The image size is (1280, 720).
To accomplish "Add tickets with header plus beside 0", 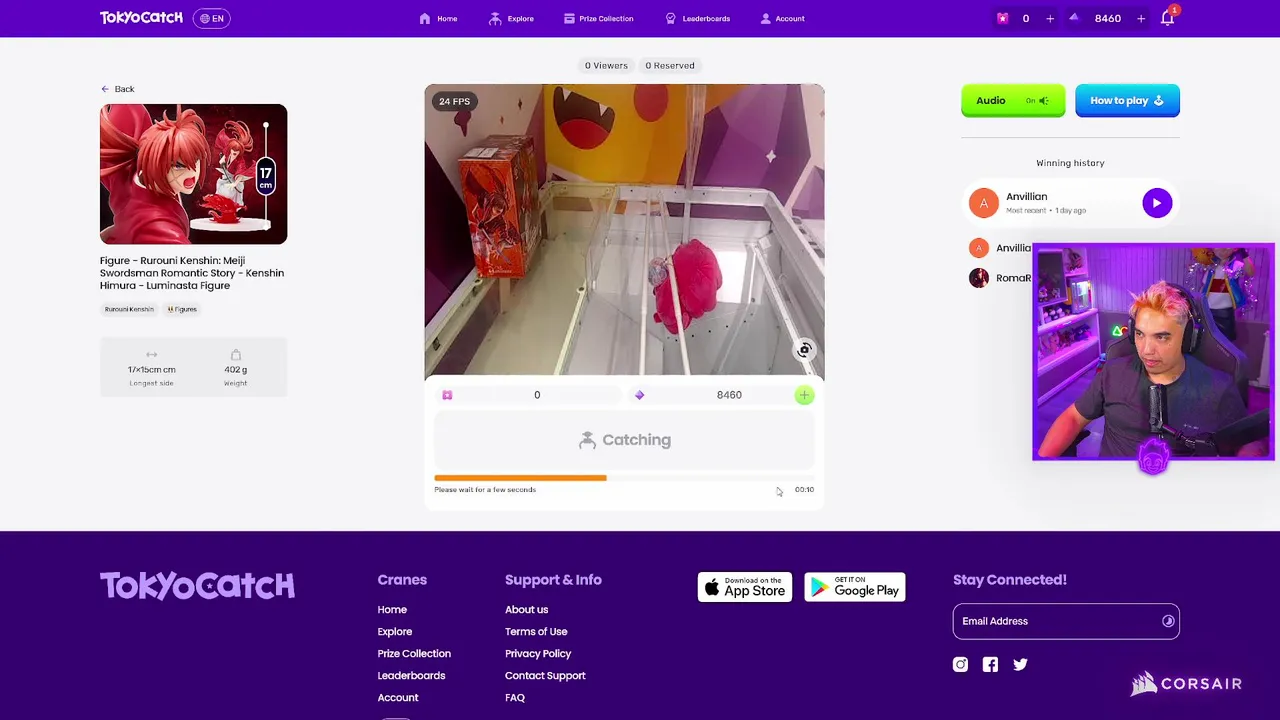I will (x=1050, y=18).
